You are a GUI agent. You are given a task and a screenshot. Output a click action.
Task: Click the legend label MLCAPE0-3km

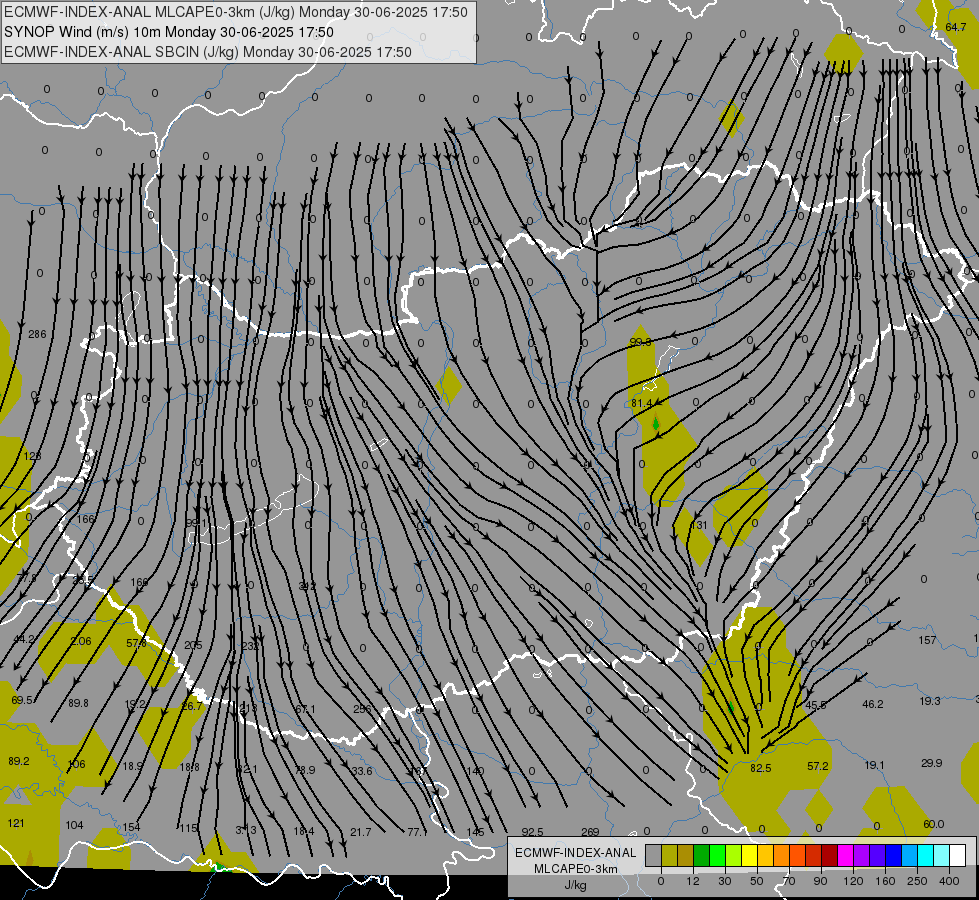click(x=576, y=869)
